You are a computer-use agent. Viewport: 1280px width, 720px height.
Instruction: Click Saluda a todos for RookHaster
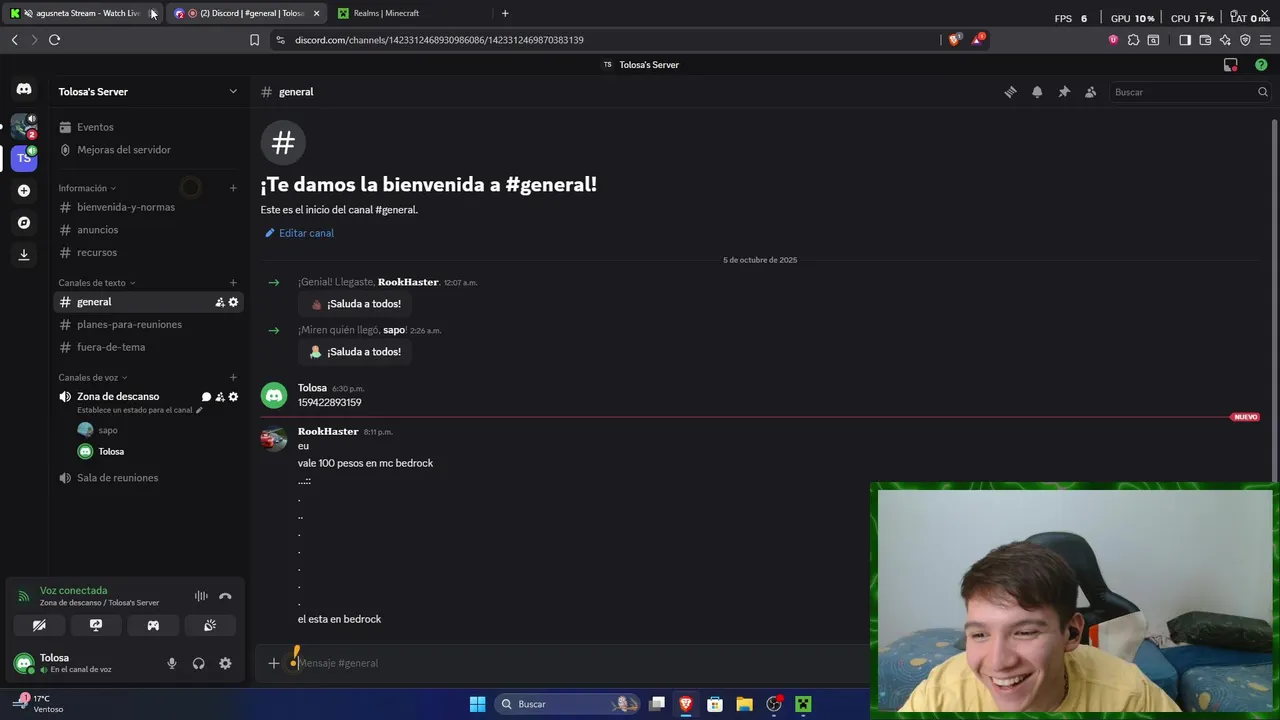click(x=355, y=304)
